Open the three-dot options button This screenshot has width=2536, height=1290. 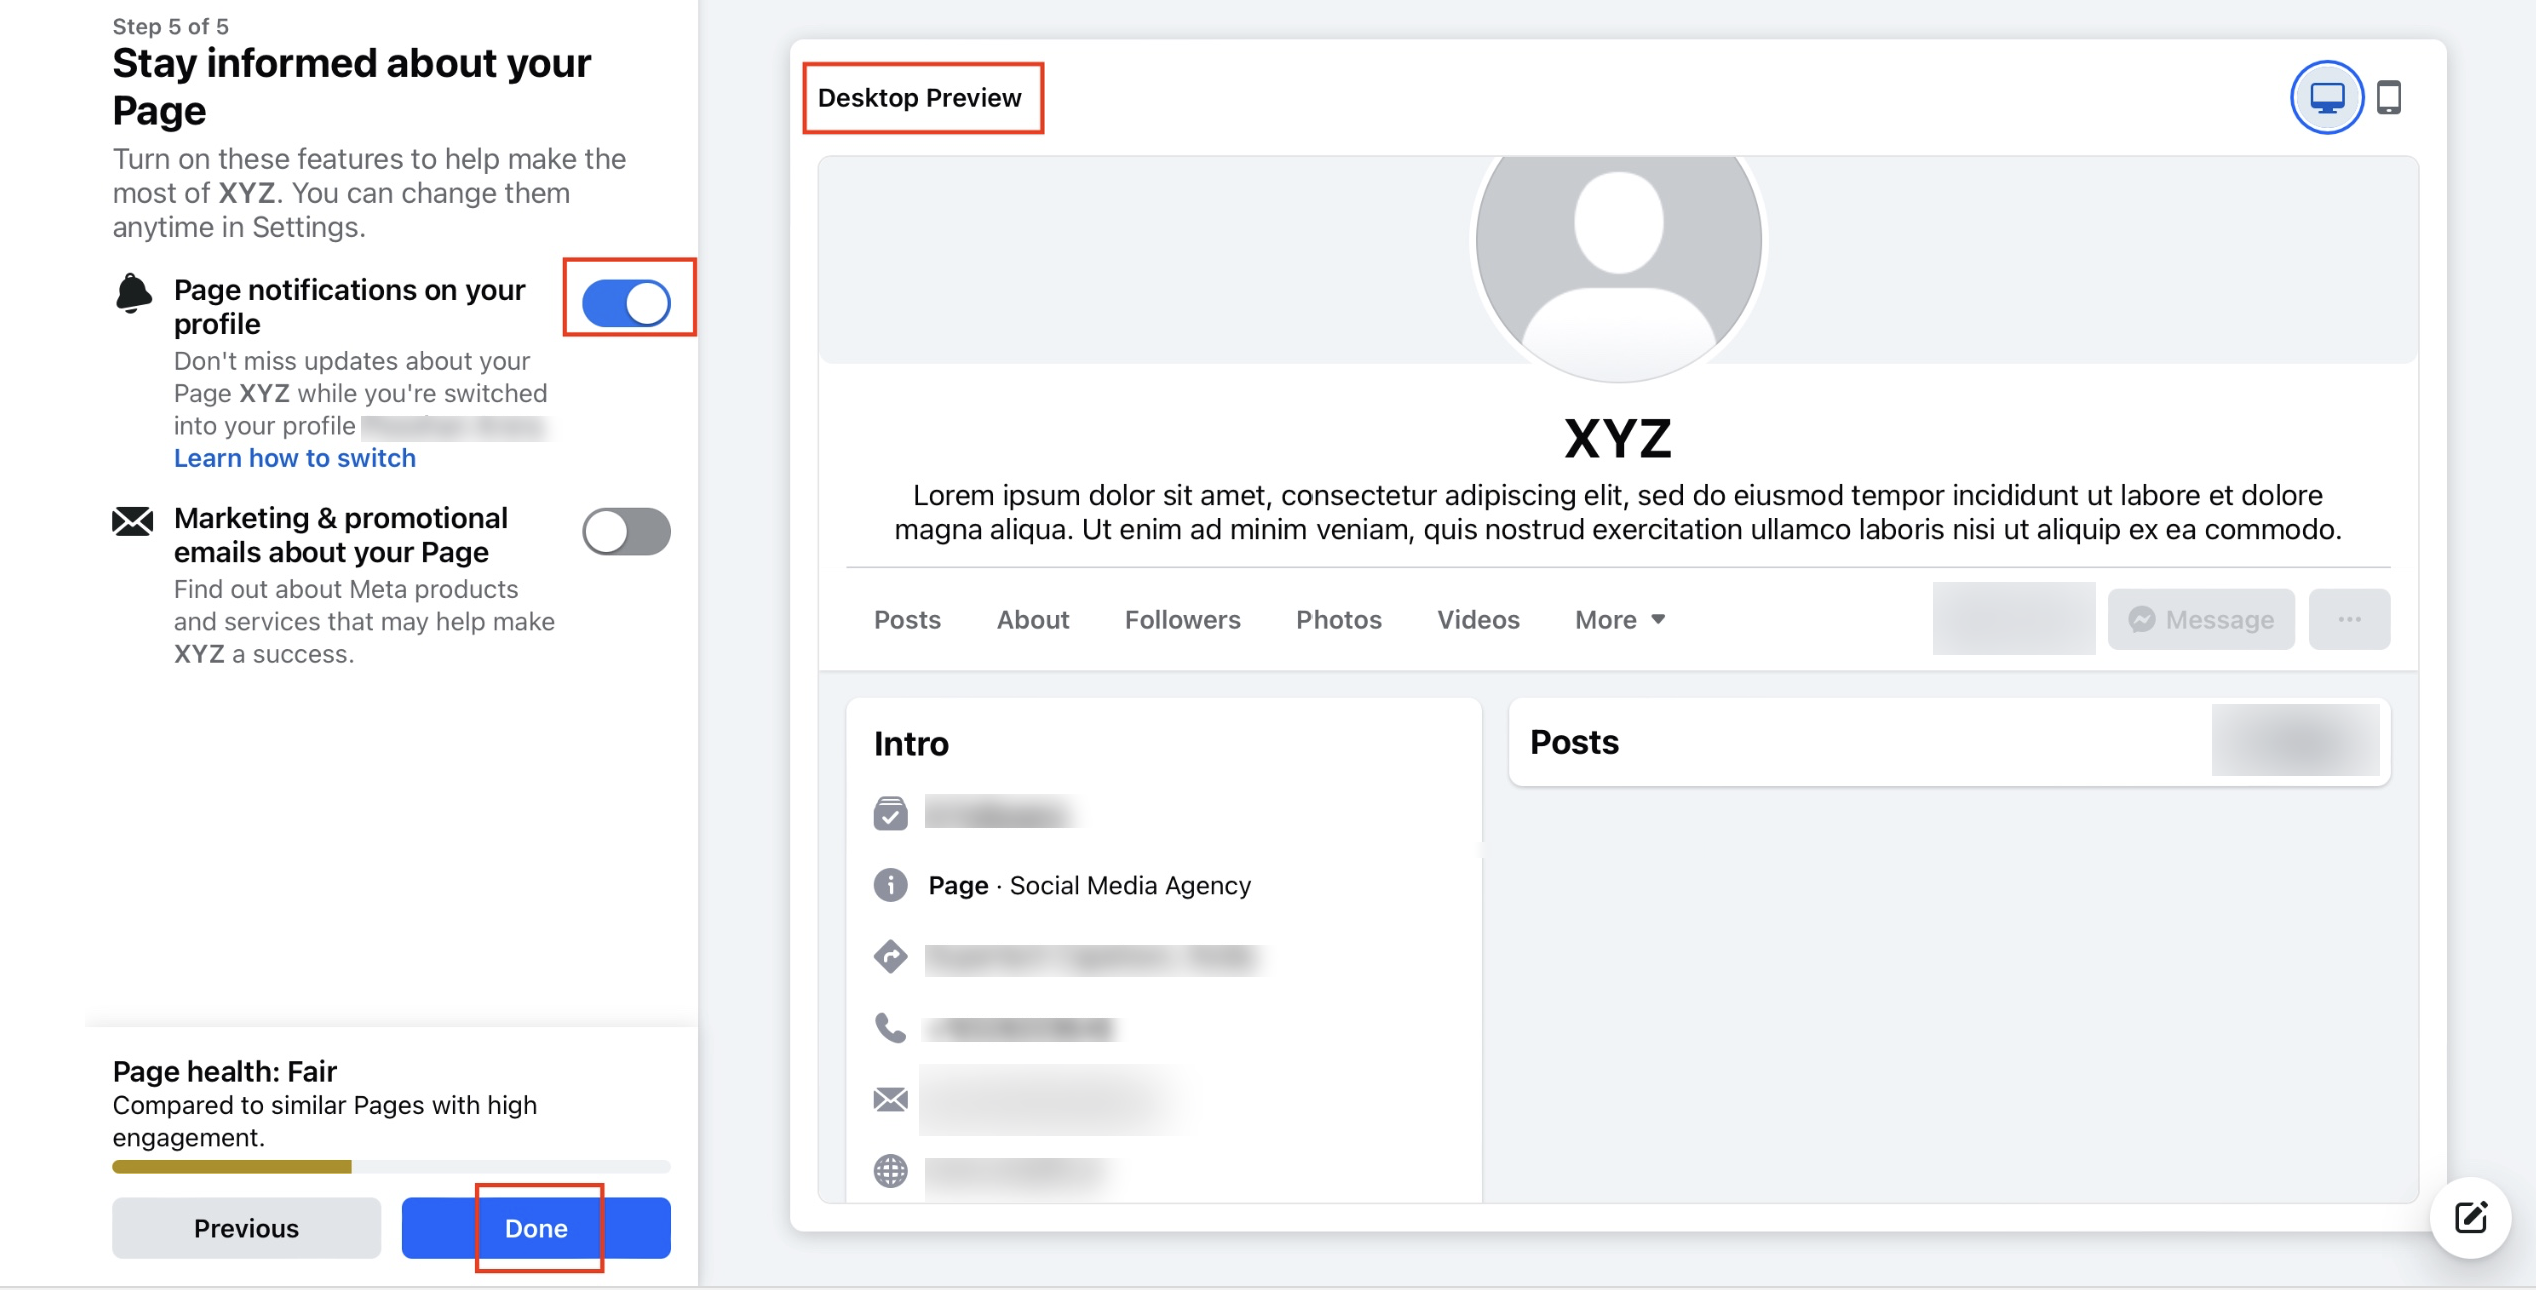coord(2349,619)
